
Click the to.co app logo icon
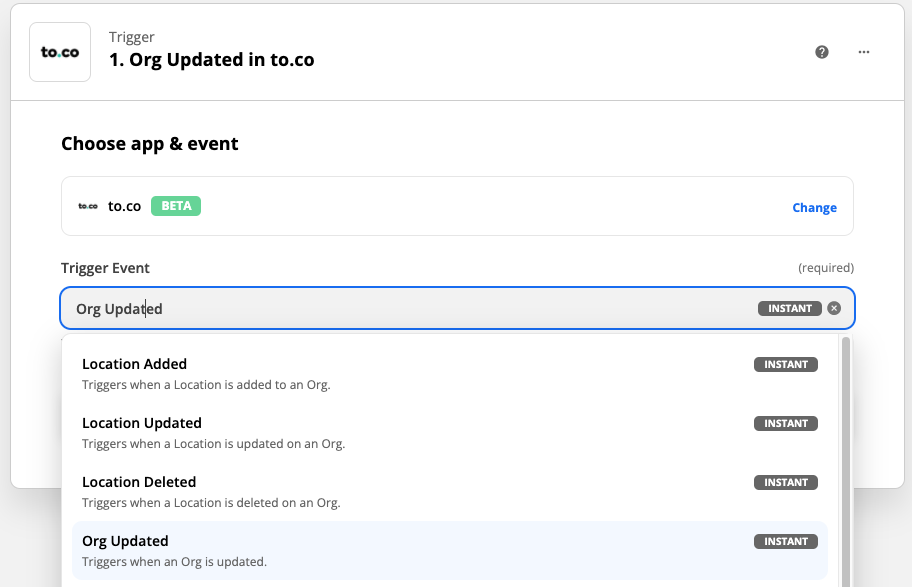point(59,51)
